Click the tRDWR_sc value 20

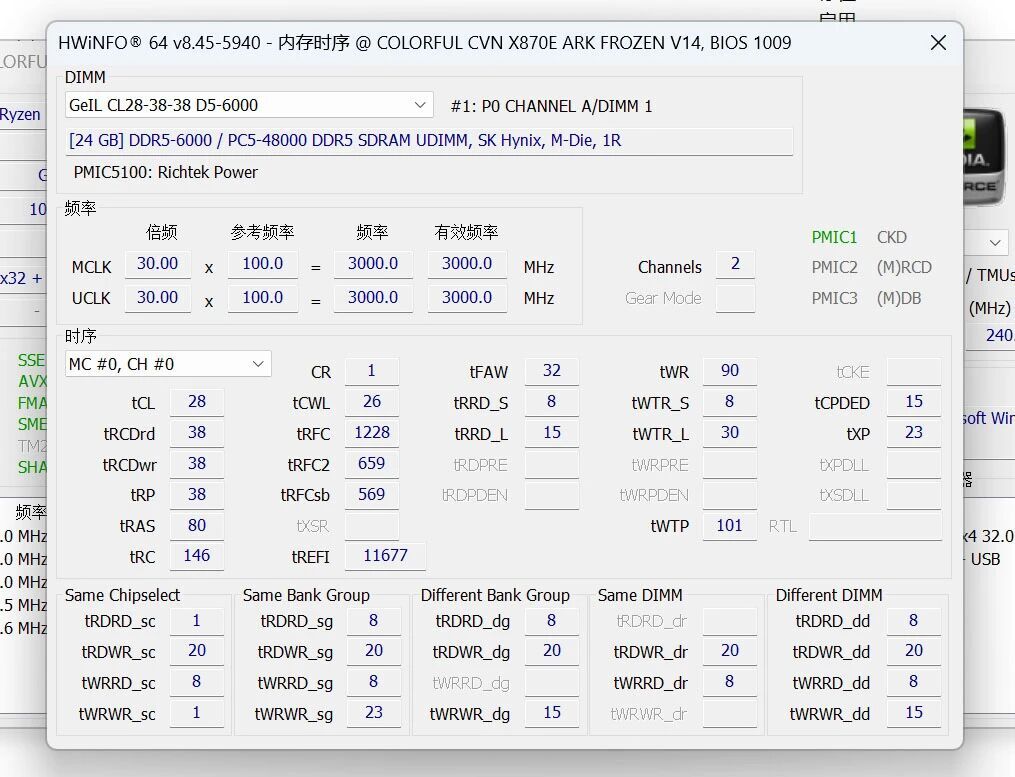tap(197, 651)
